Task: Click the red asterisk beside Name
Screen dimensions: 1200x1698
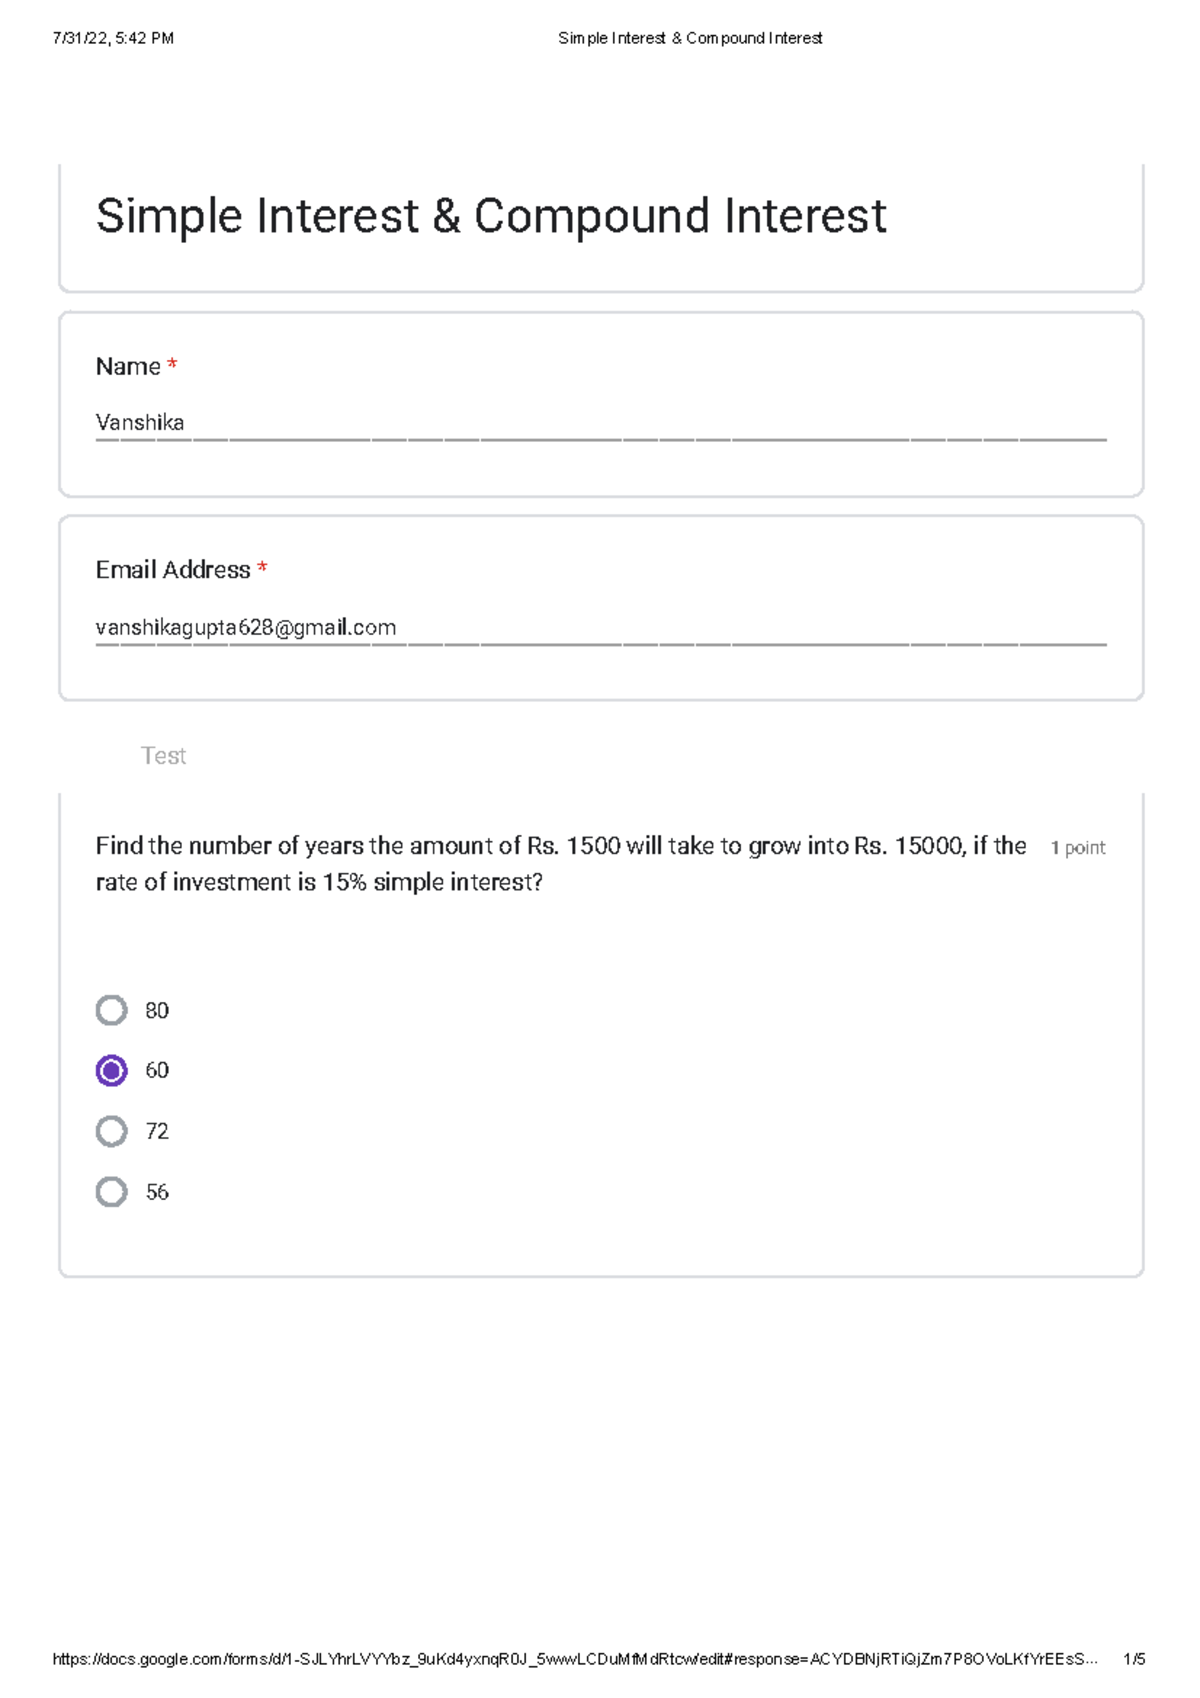Action: (x=172, y=366)
